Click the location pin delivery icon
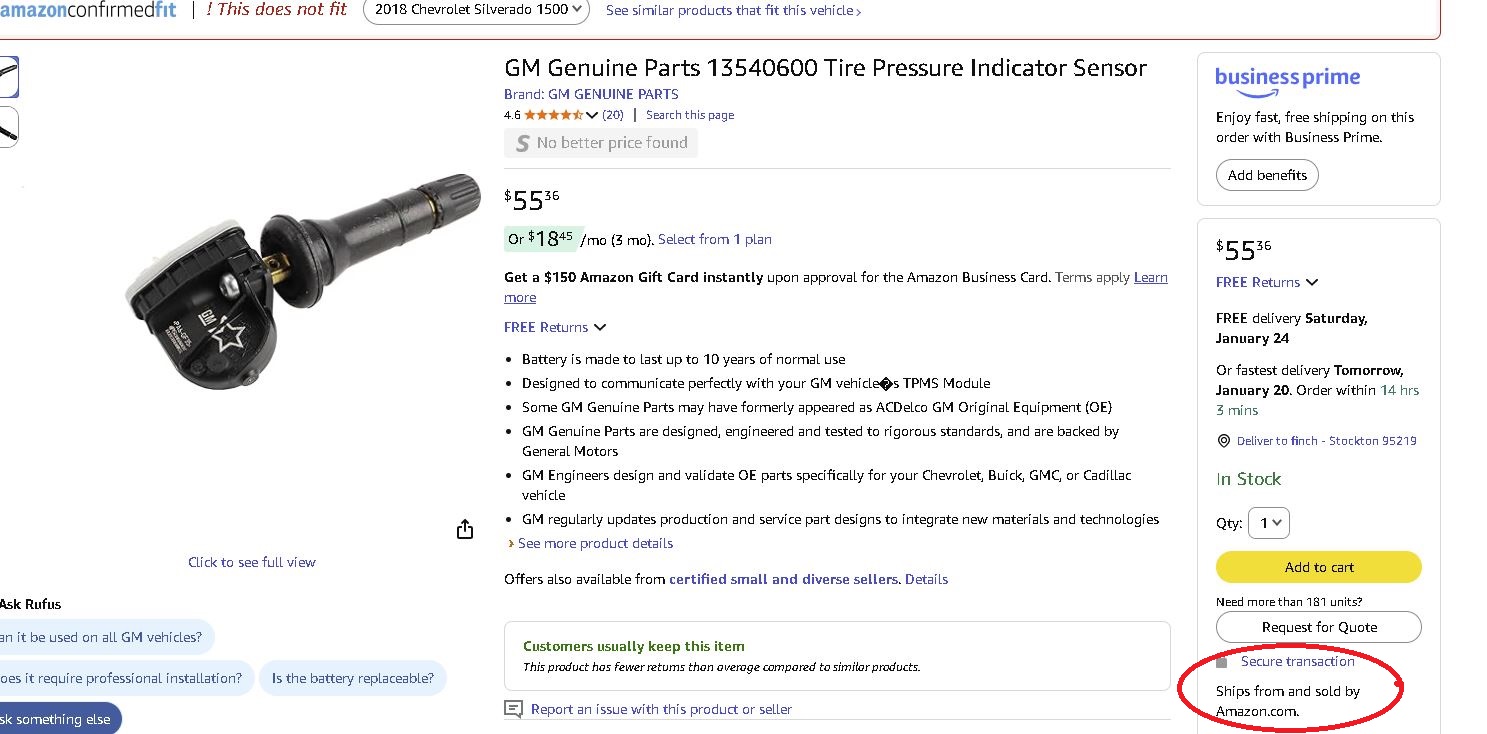 point(1224,441)
